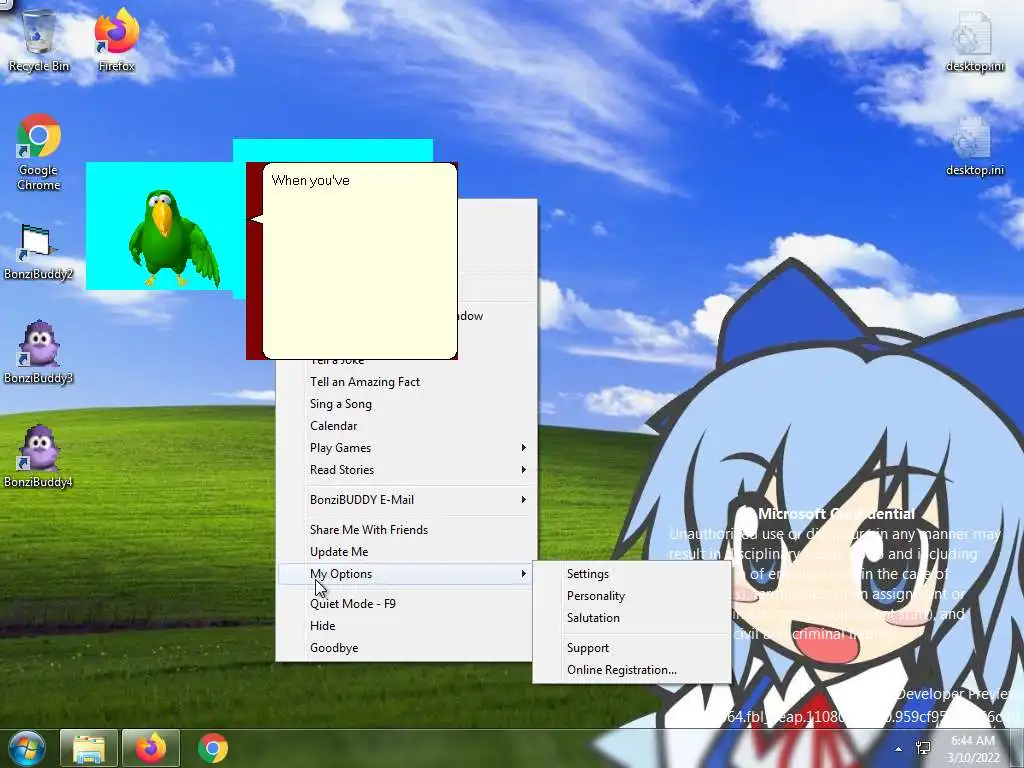The image size is (1024, 768).
Task: Open Support from the submenu
Action: coord(632,648)
